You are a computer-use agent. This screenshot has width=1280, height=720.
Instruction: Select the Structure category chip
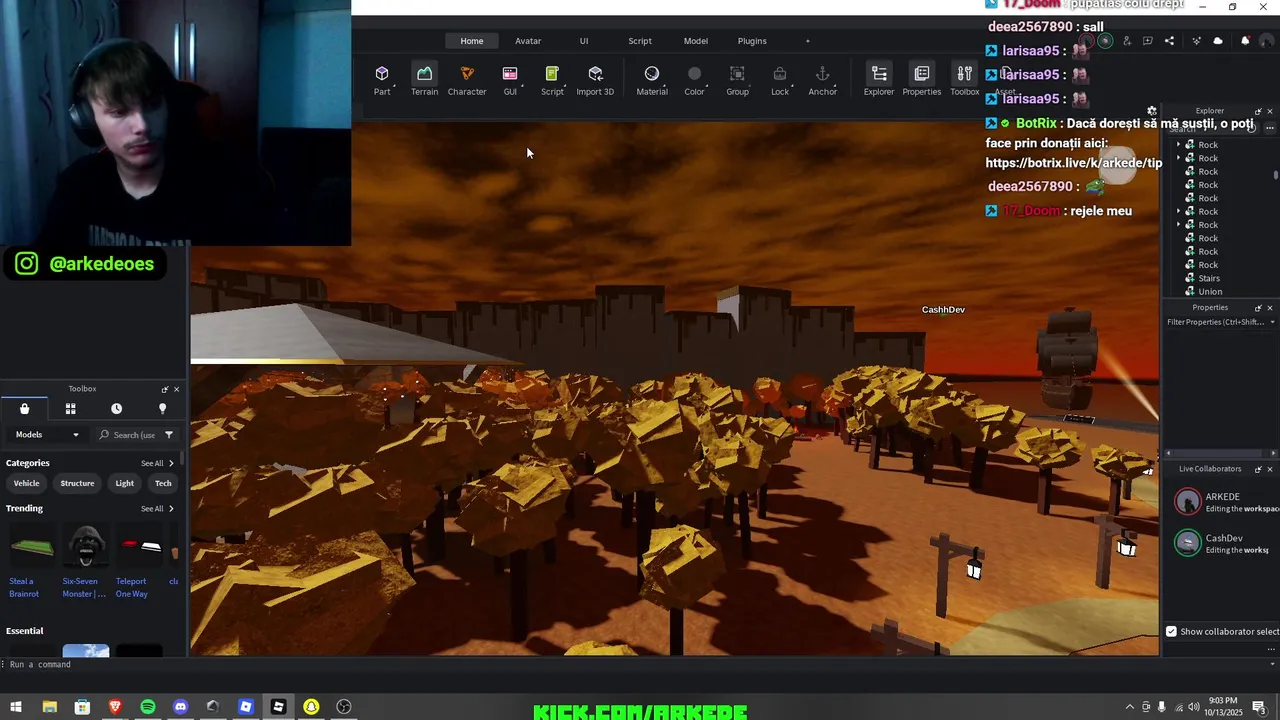[77, 483]
